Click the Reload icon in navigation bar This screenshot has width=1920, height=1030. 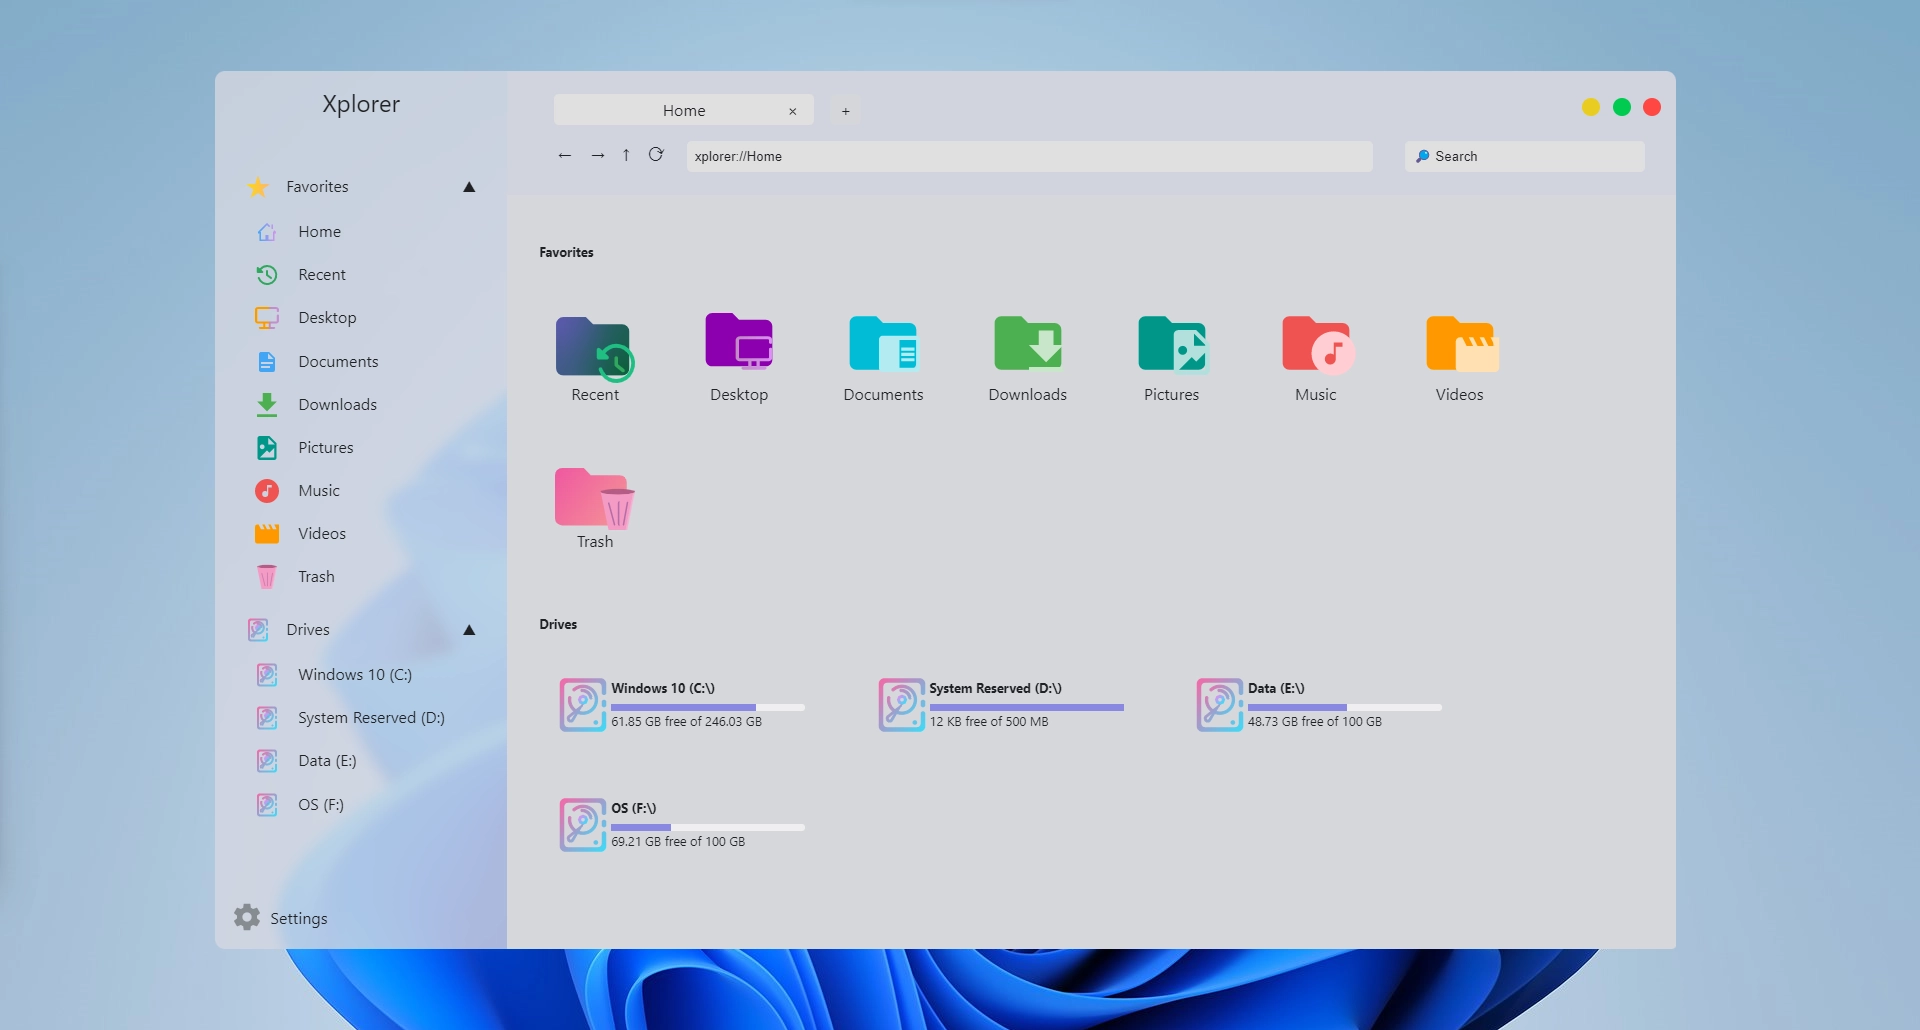point(656,155)
